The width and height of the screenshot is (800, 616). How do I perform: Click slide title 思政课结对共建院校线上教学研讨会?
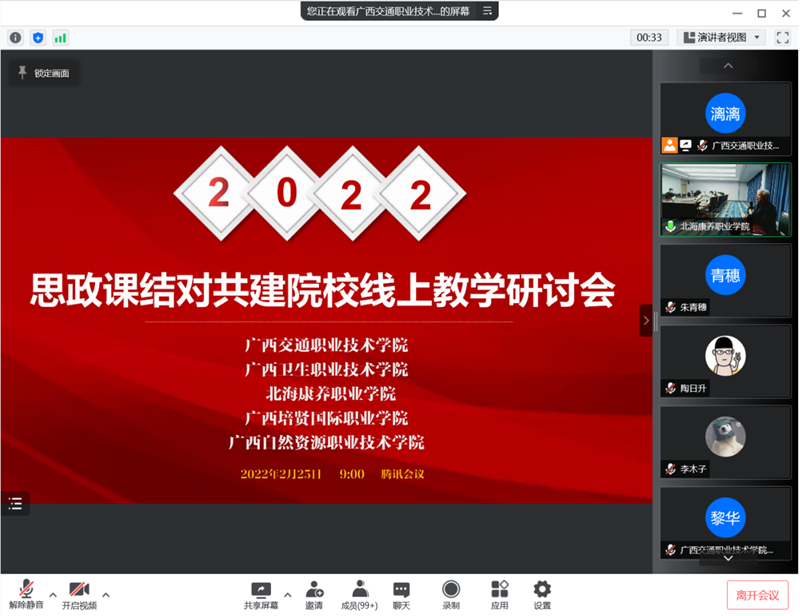point(322,290)
